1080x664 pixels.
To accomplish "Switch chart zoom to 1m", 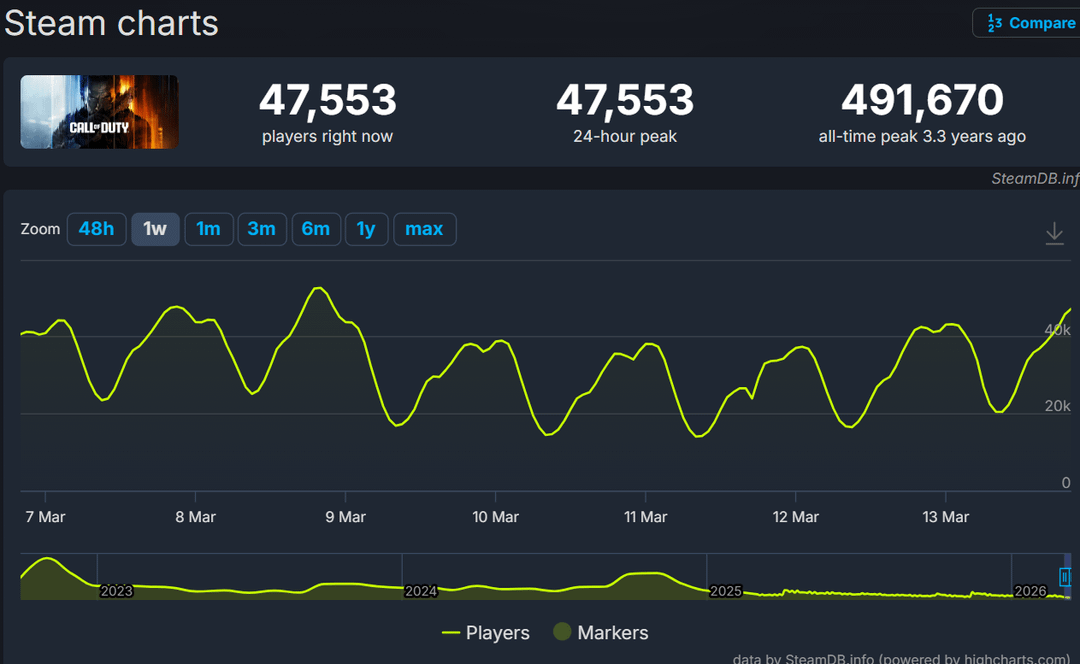I will 208,229.
